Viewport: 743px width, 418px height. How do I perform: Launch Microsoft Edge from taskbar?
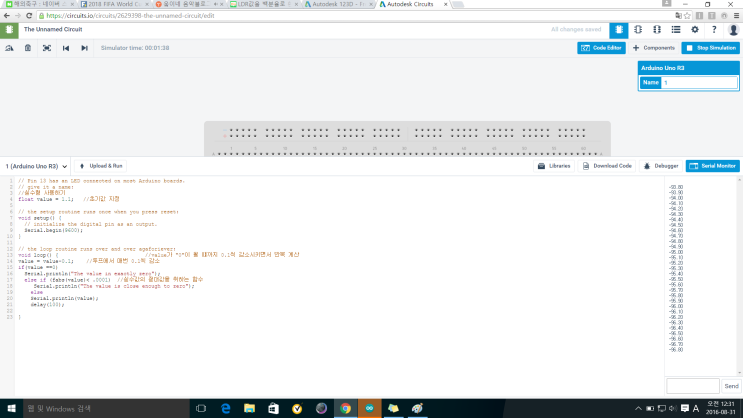coord(226,409)
